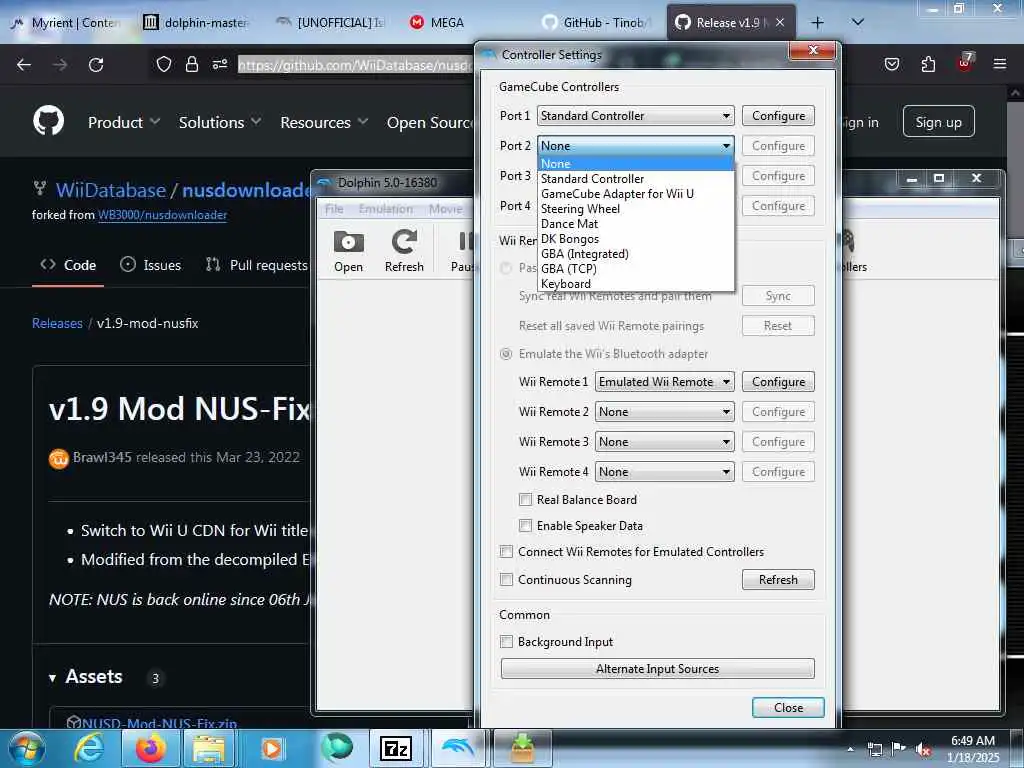1024x768 pixels.
Task: Click the GitHub Sign up button
Action: coord(938,121)
